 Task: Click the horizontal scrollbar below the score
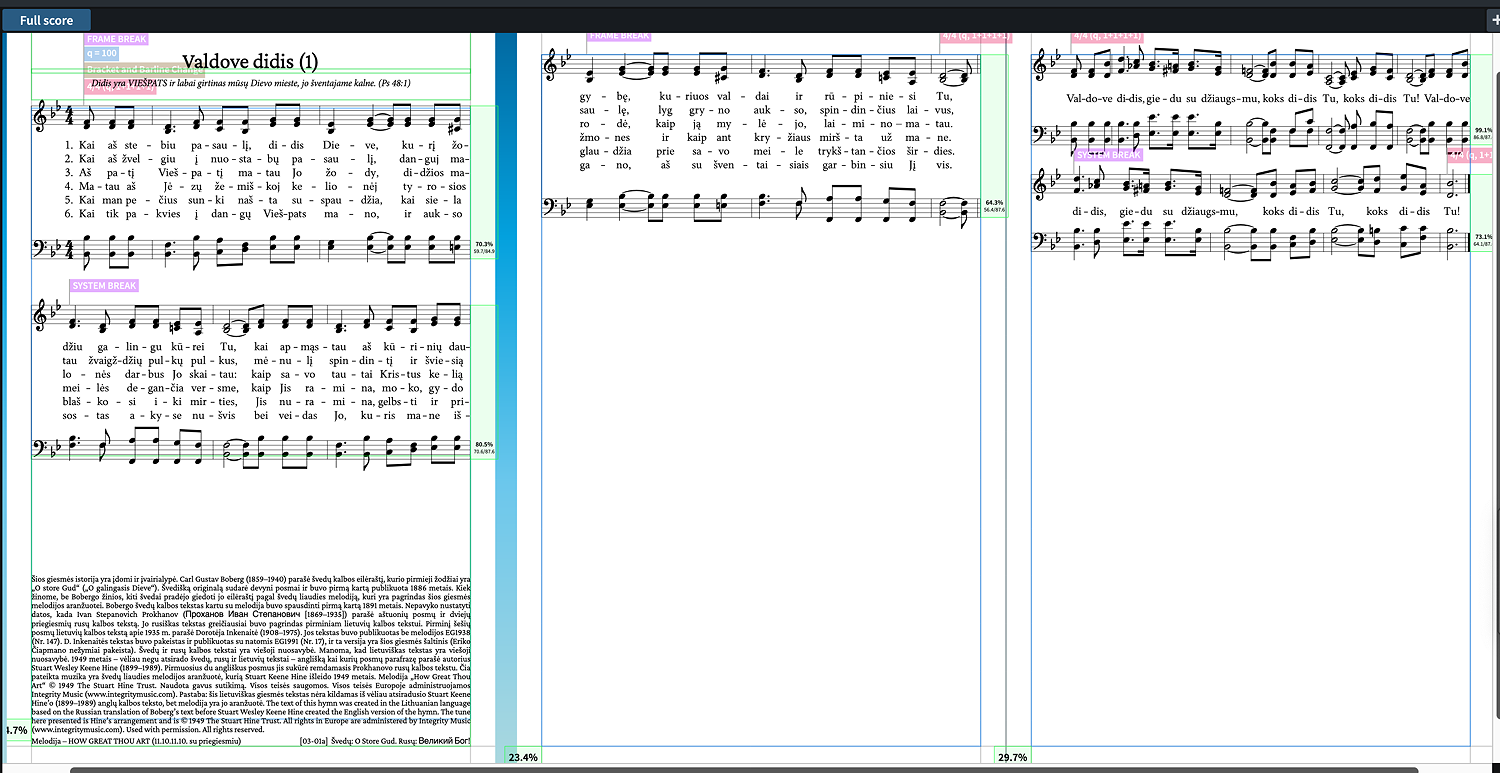click(743, 770)
